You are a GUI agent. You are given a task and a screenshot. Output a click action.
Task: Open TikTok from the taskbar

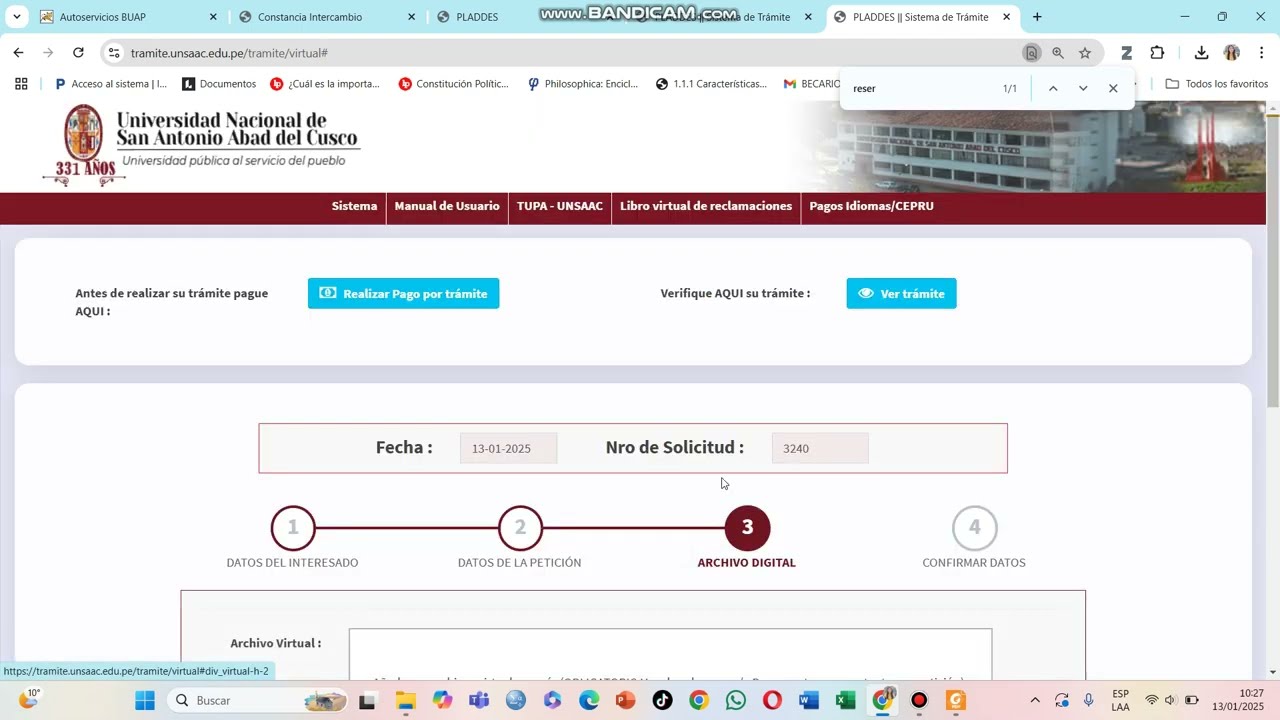pos(662,700)
